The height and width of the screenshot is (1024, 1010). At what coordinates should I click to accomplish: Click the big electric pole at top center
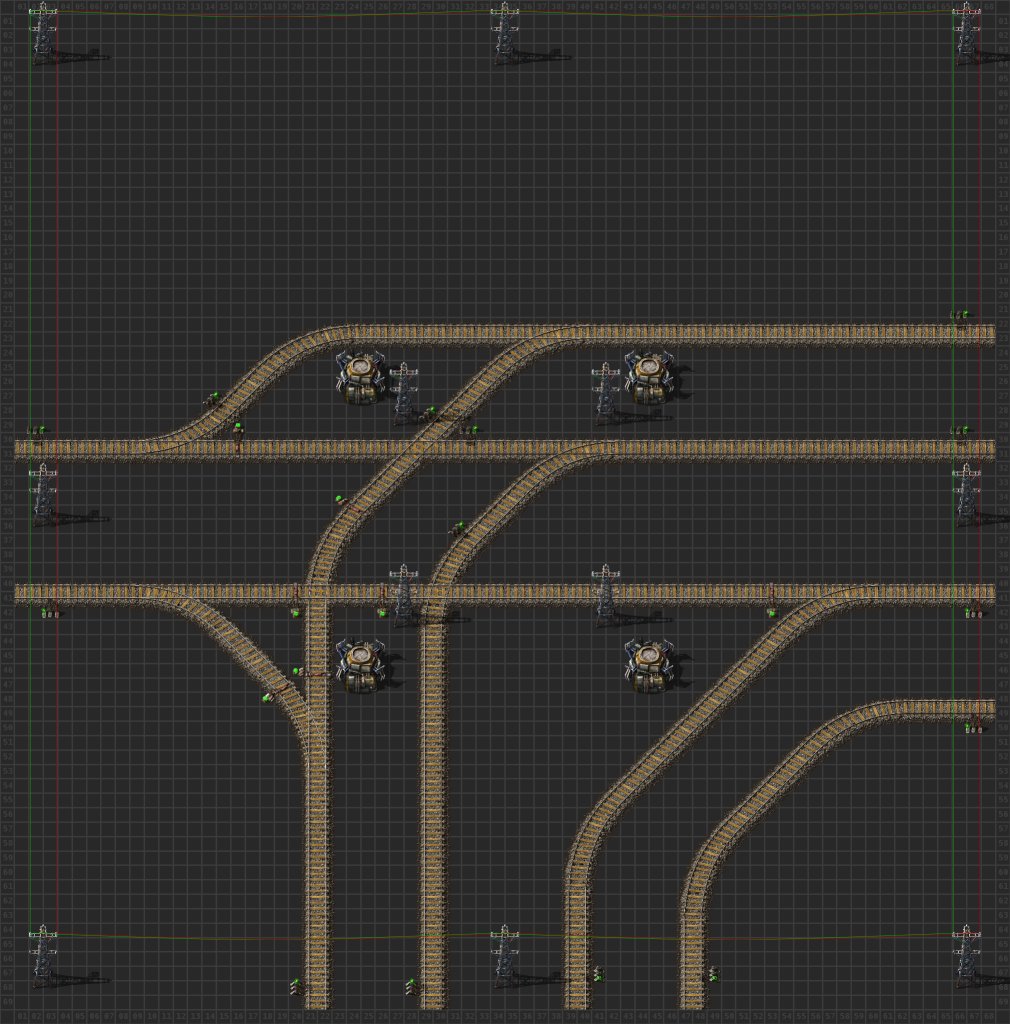504,35
